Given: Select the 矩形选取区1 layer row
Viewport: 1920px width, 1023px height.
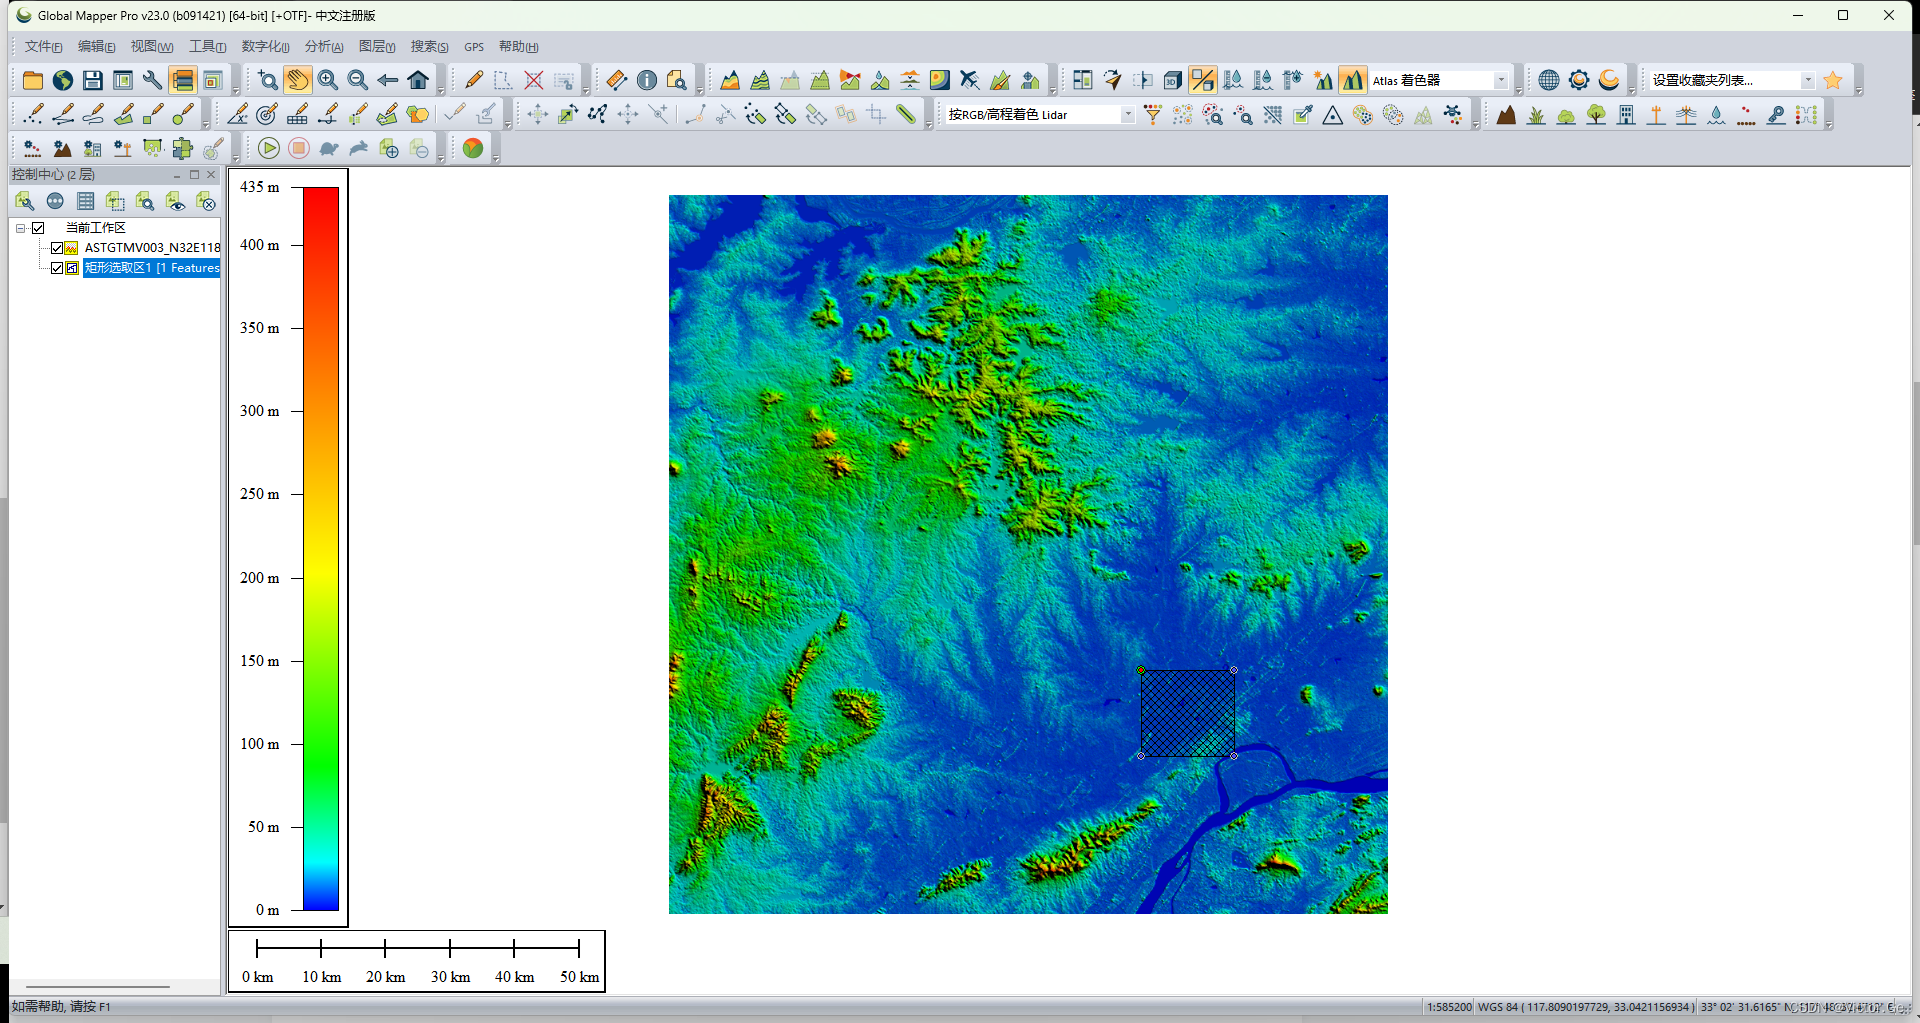Looking at the screenshot, I should (x=152, y=268).
